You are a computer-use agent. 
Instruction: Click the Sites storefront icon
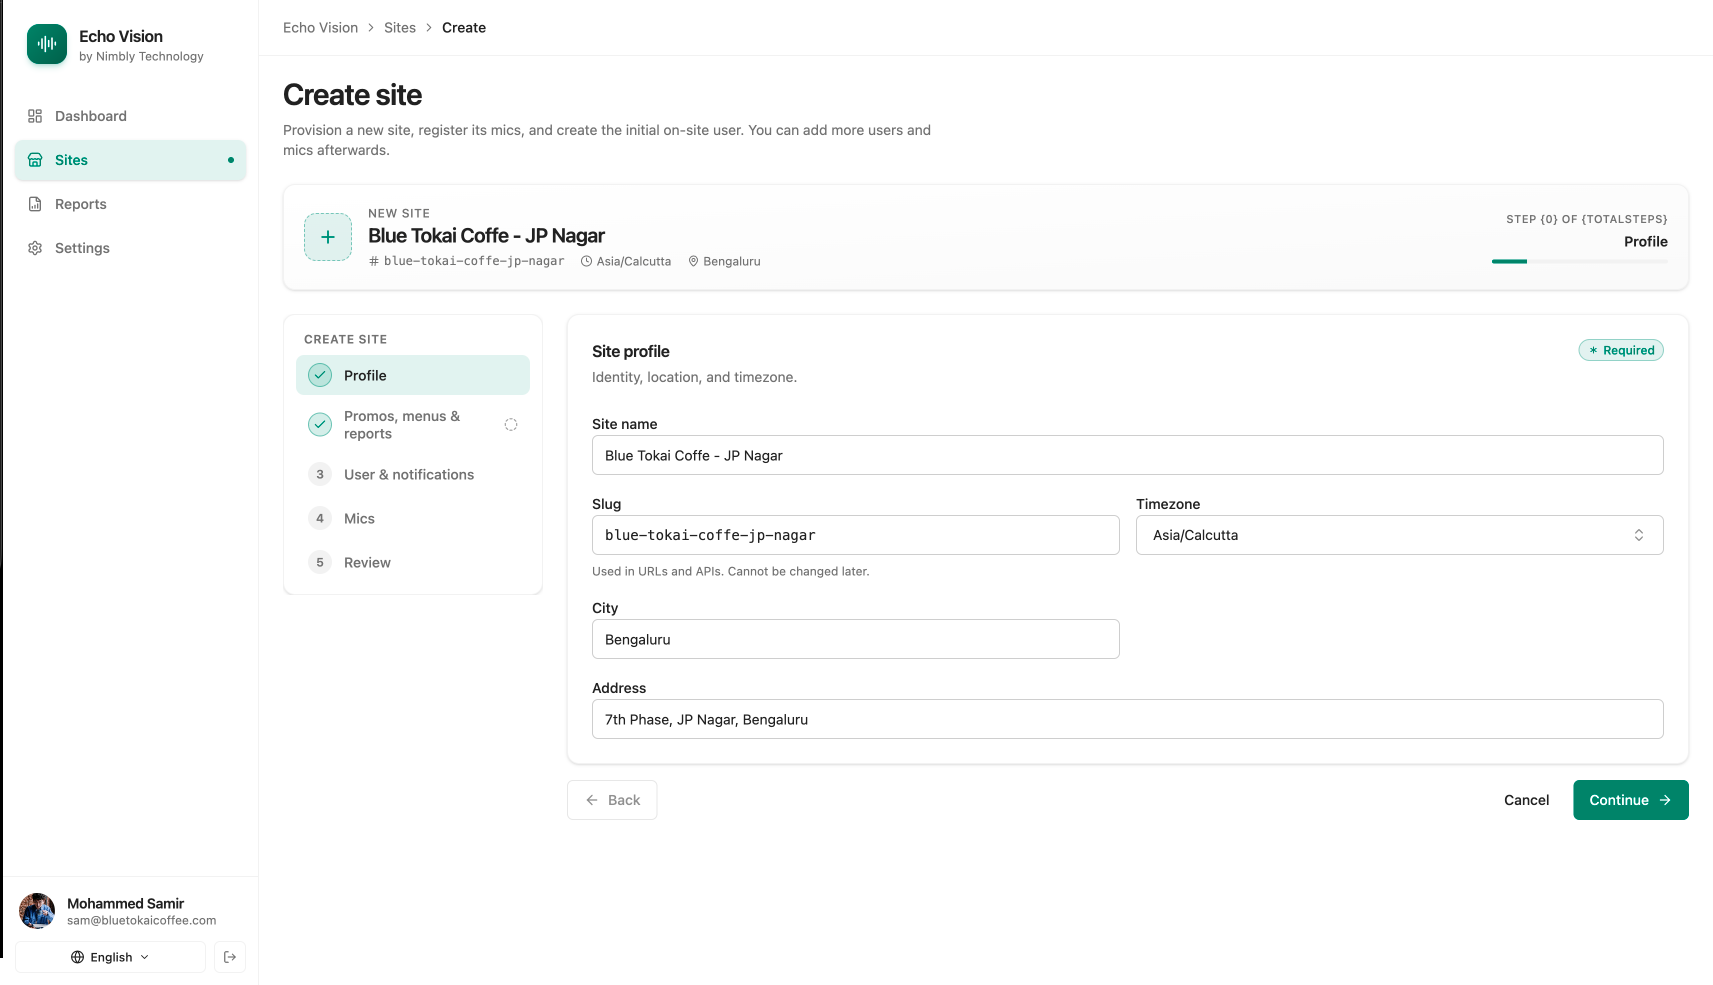coord(35,160)
